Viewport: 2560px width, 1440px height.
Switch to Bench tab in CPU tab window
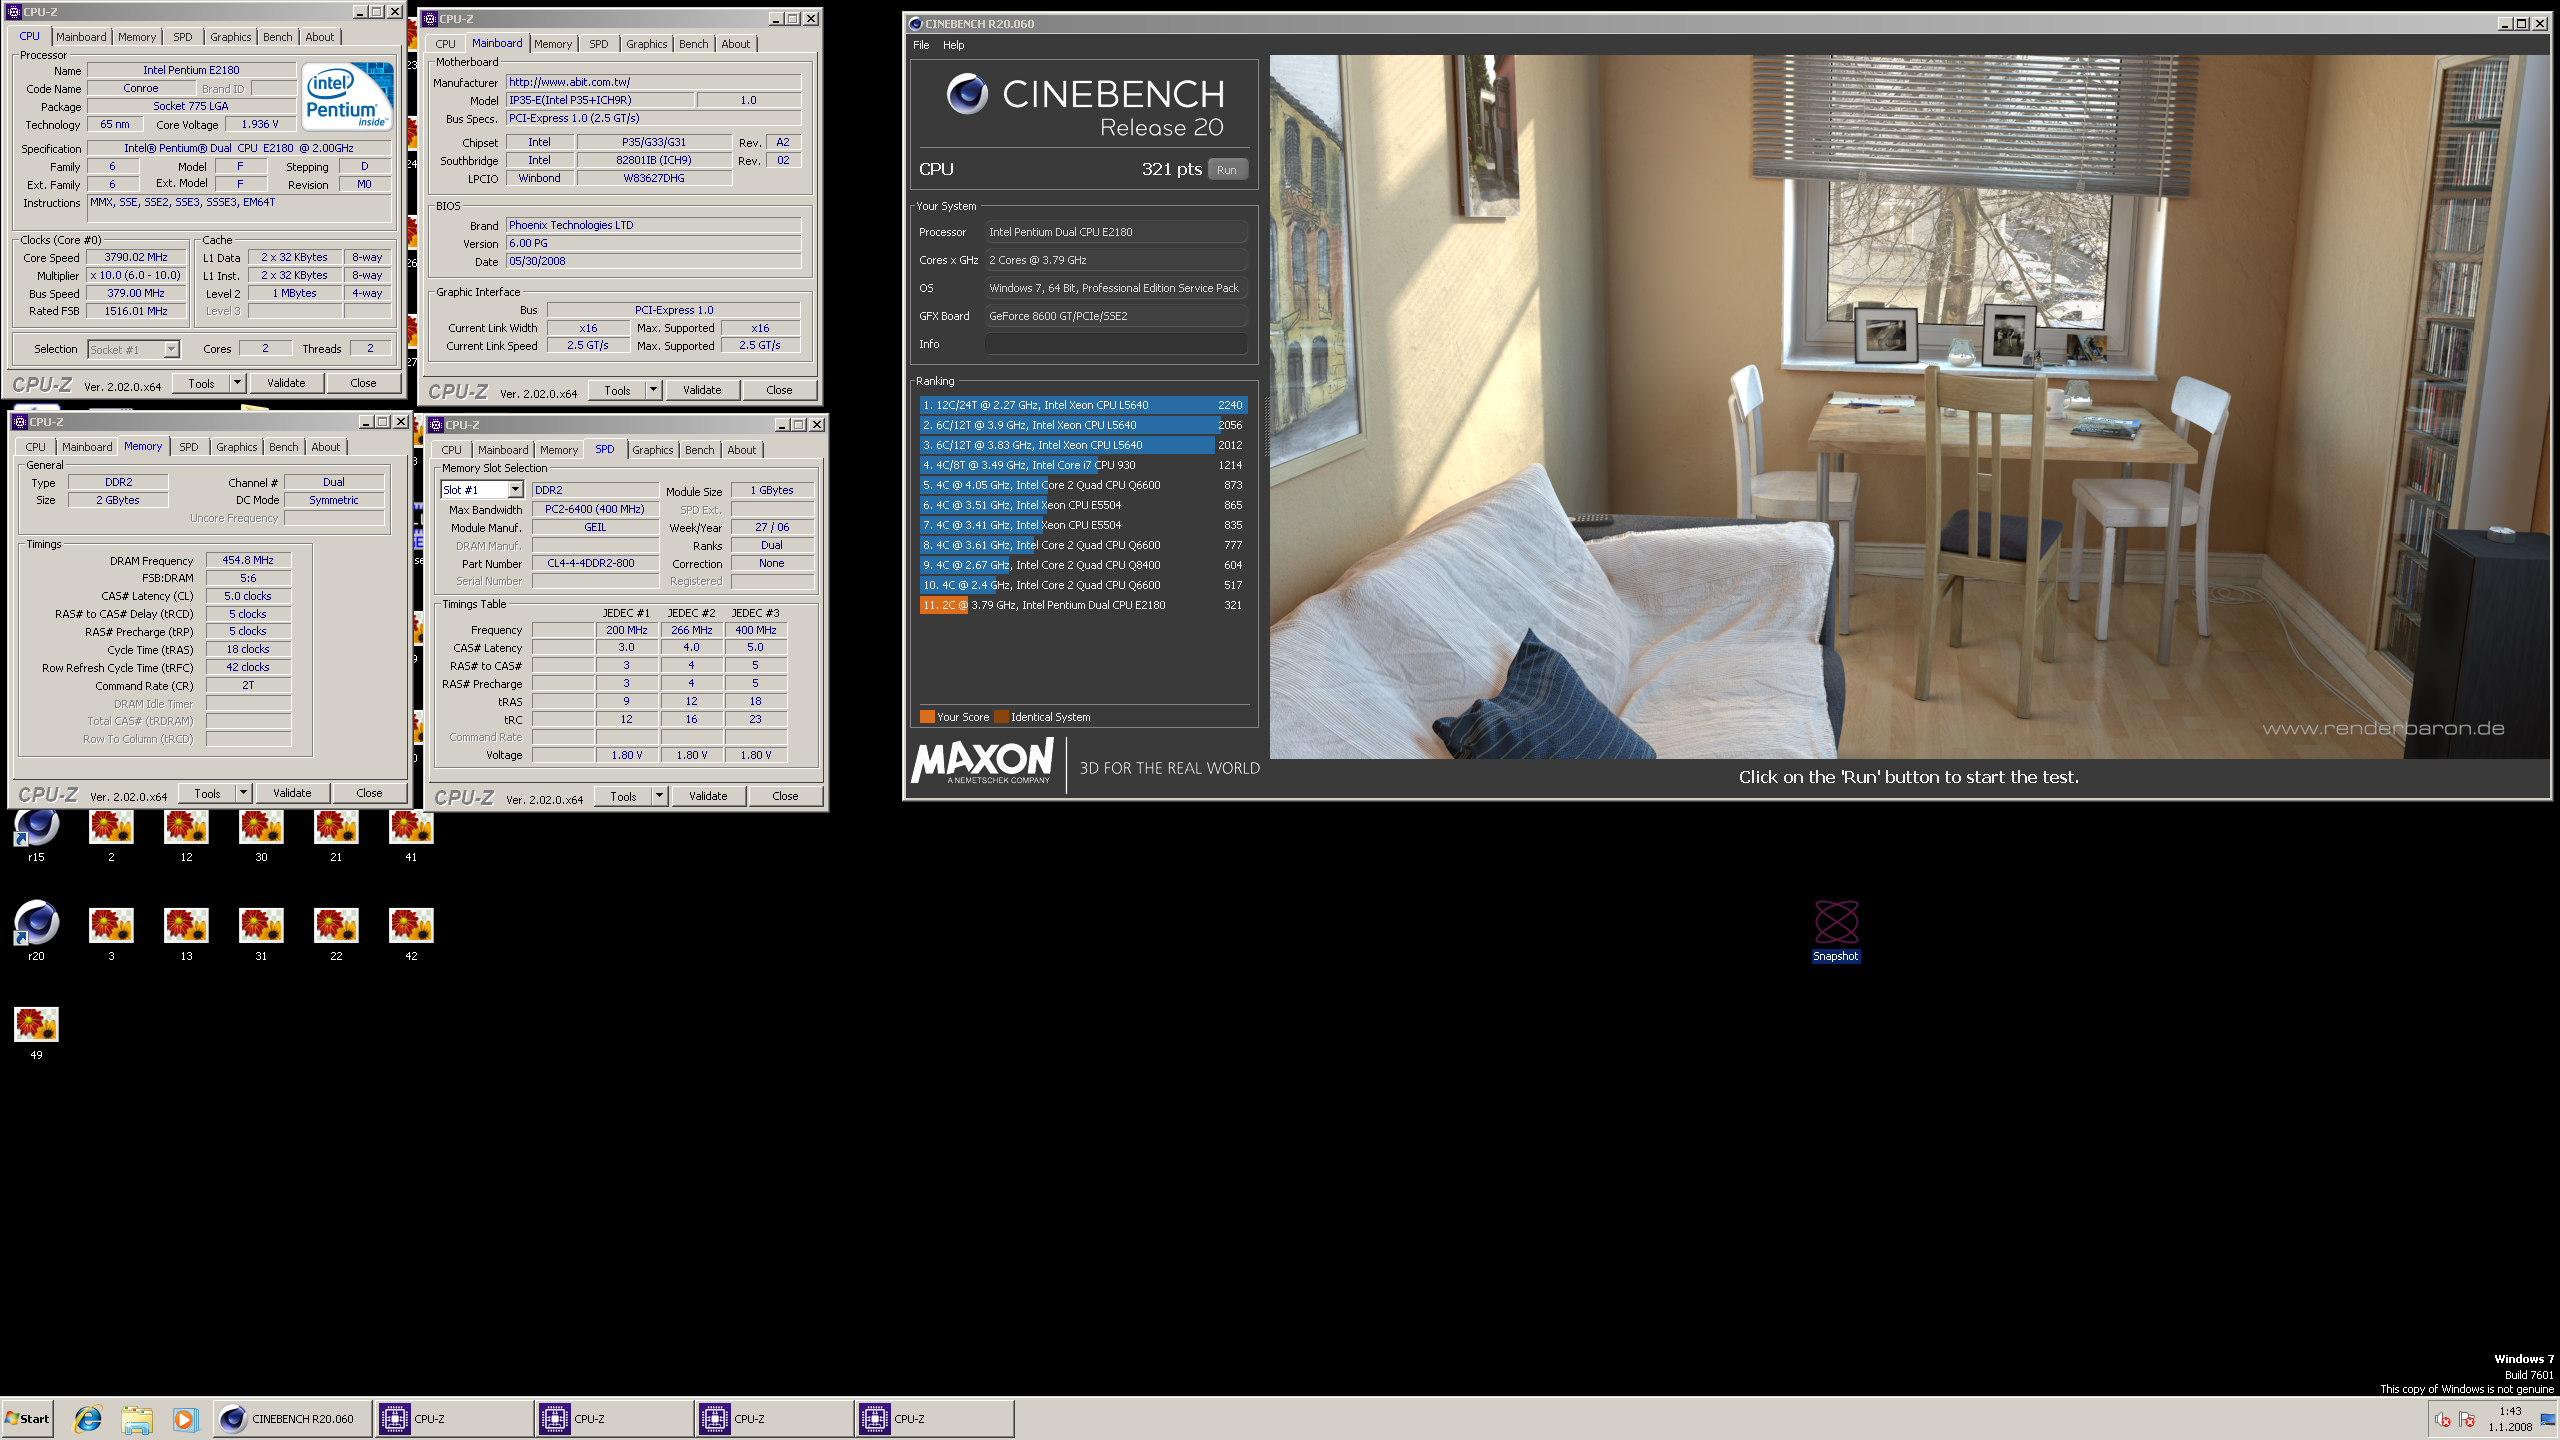click(278, 37)
